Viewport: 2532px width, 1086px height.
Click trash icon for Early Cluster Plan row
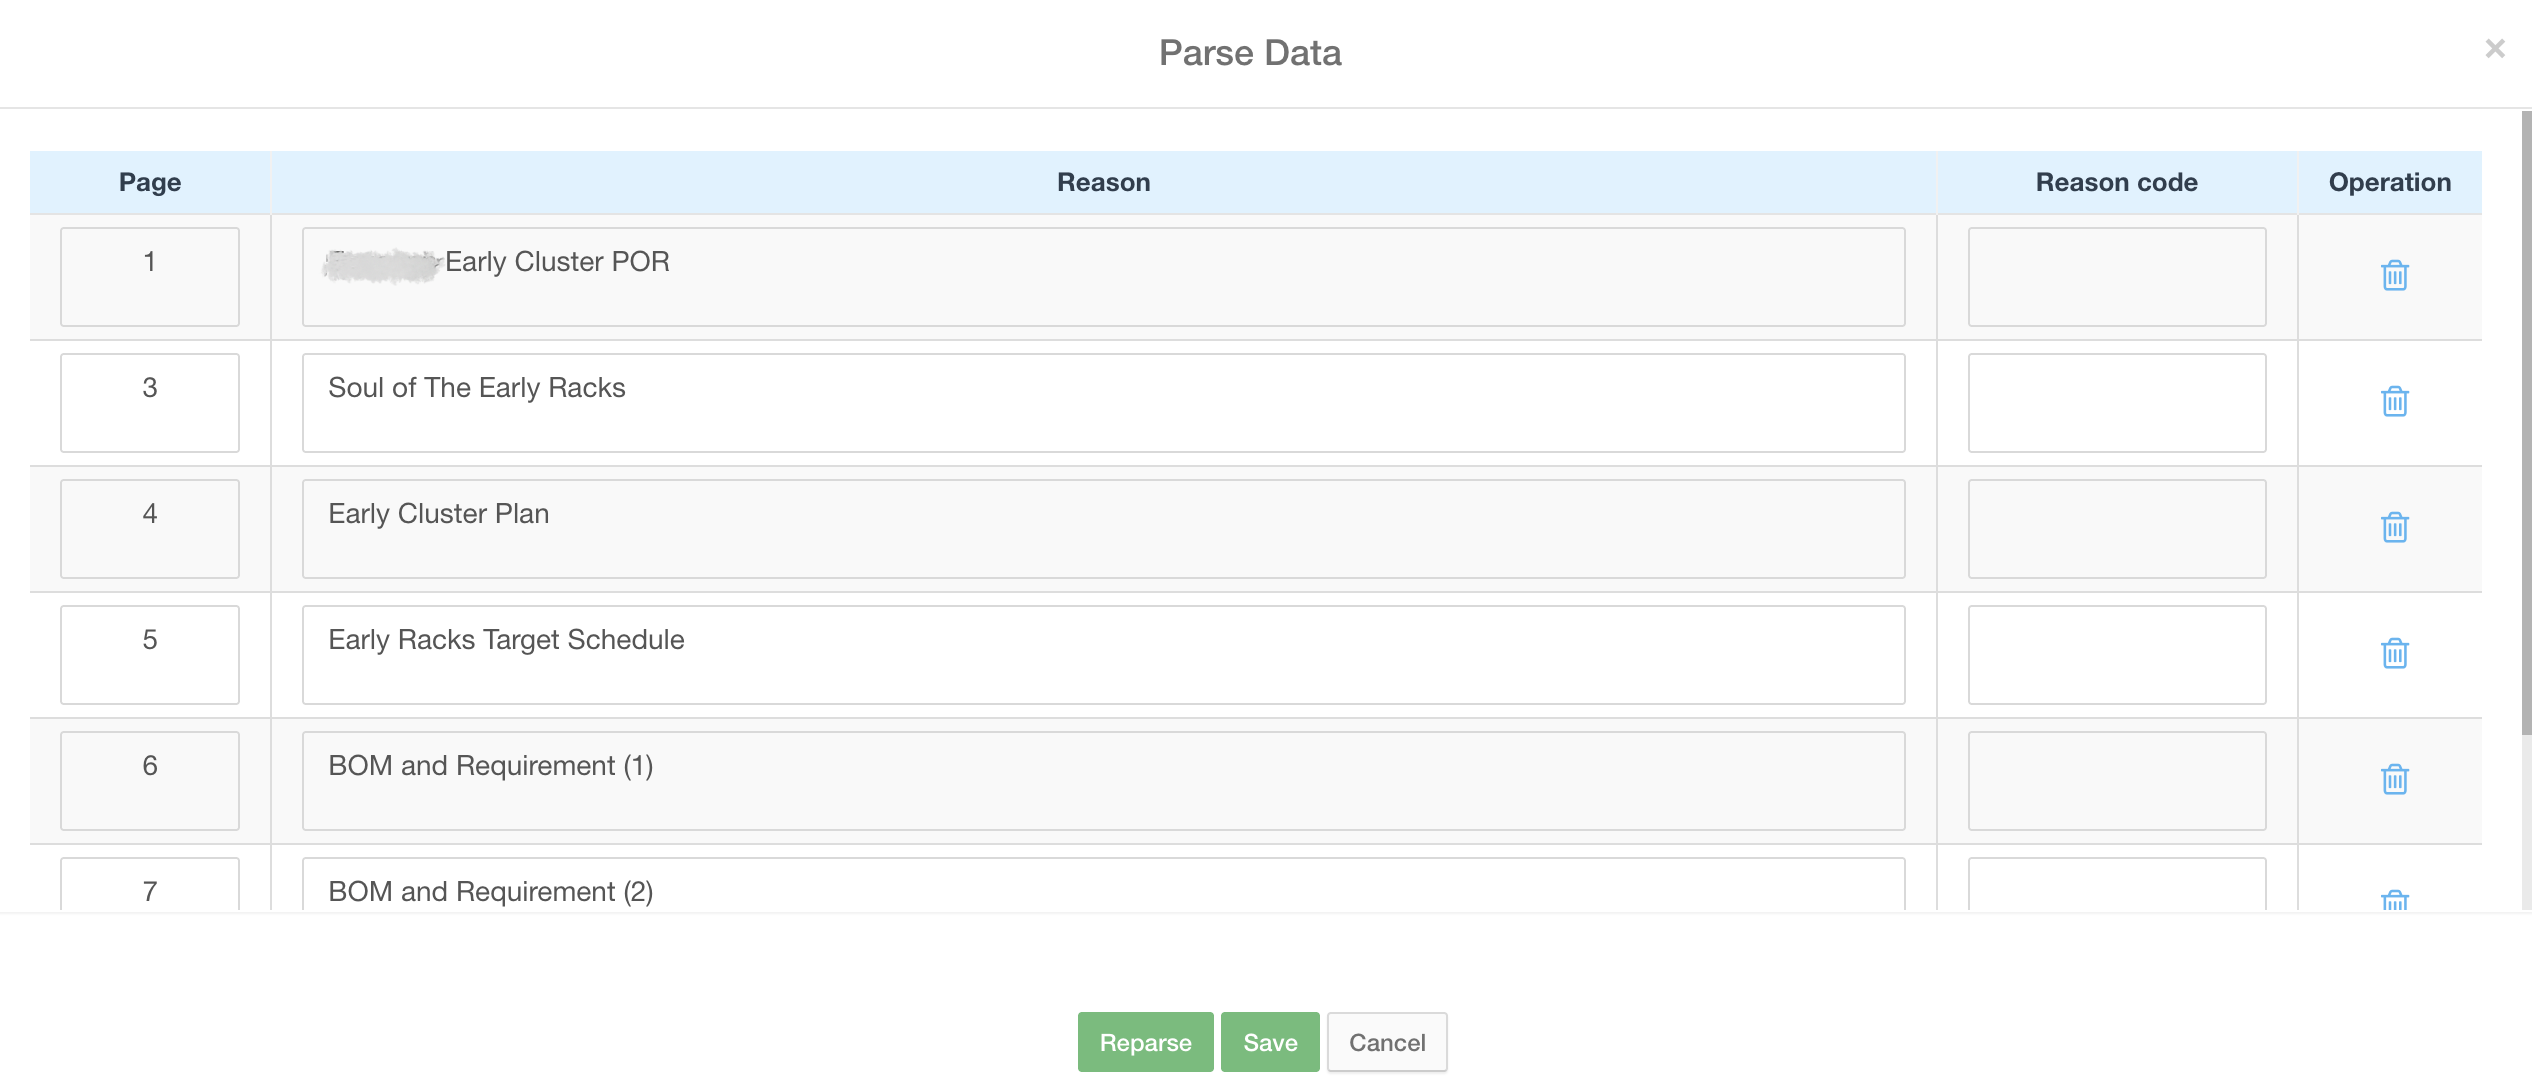pos(2394,528)
